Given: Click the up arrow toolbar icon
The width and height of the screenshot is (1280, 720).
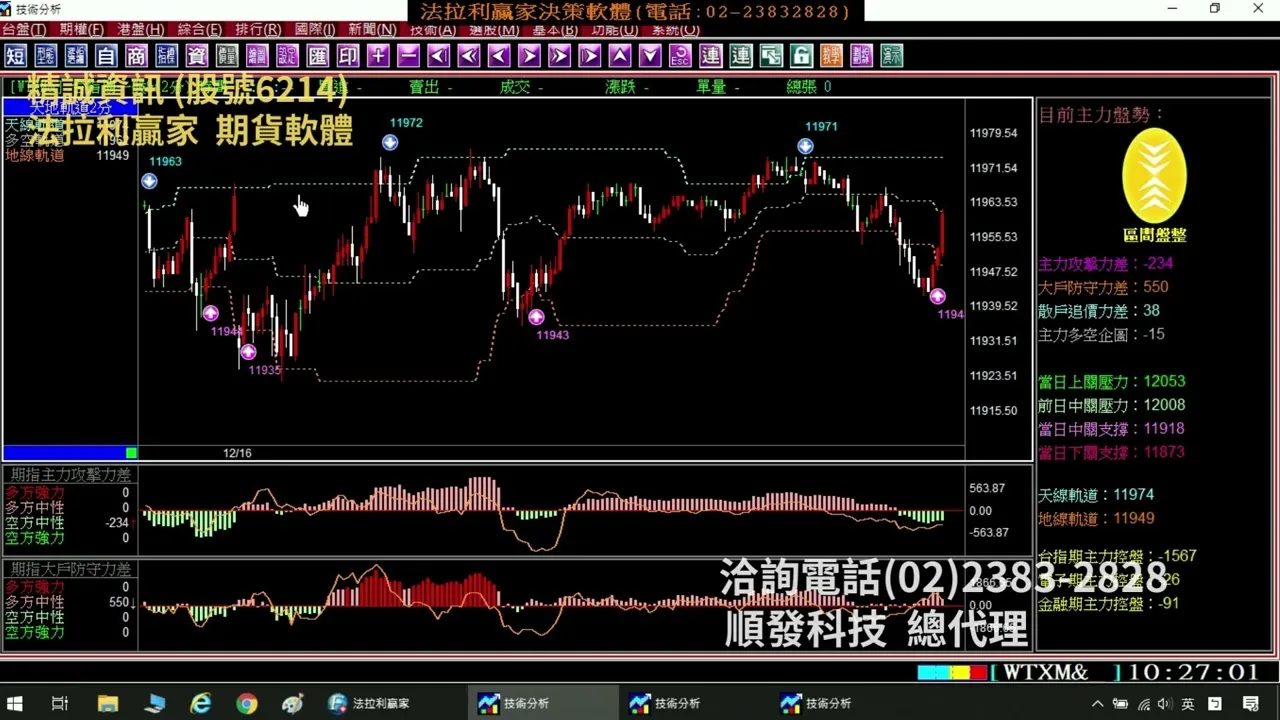Looking at the screenshot, I should coord(620,55).
